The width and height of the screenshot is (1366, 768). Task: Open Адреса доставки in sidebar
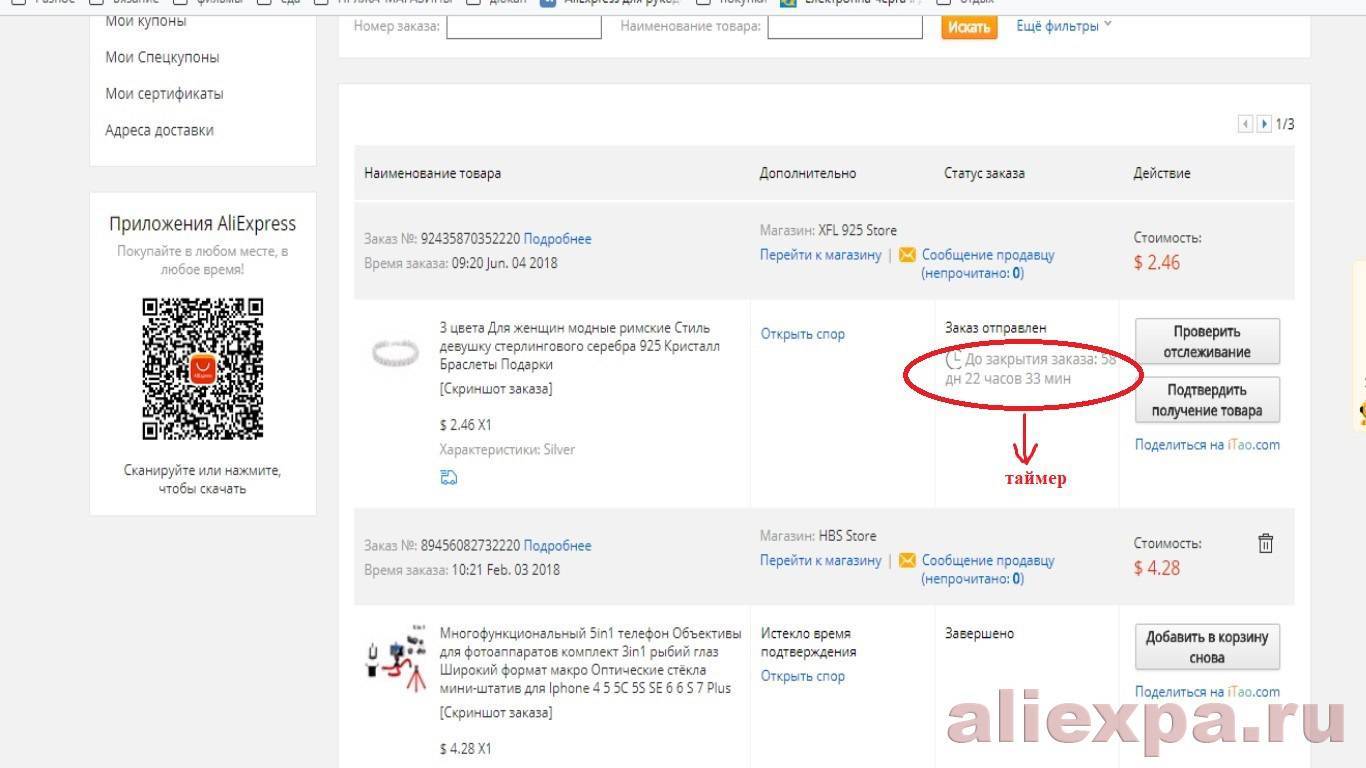[x=159, y=130]
